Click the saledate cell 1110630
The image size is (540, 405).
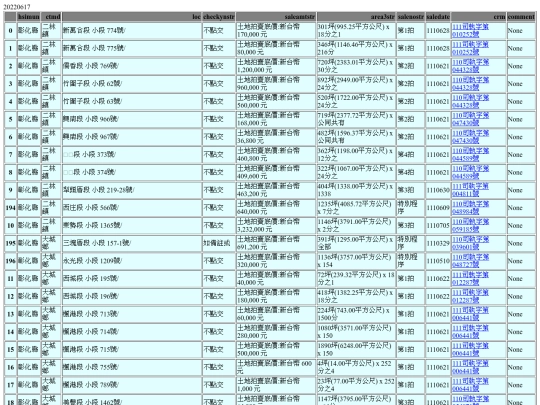point(438,190)
